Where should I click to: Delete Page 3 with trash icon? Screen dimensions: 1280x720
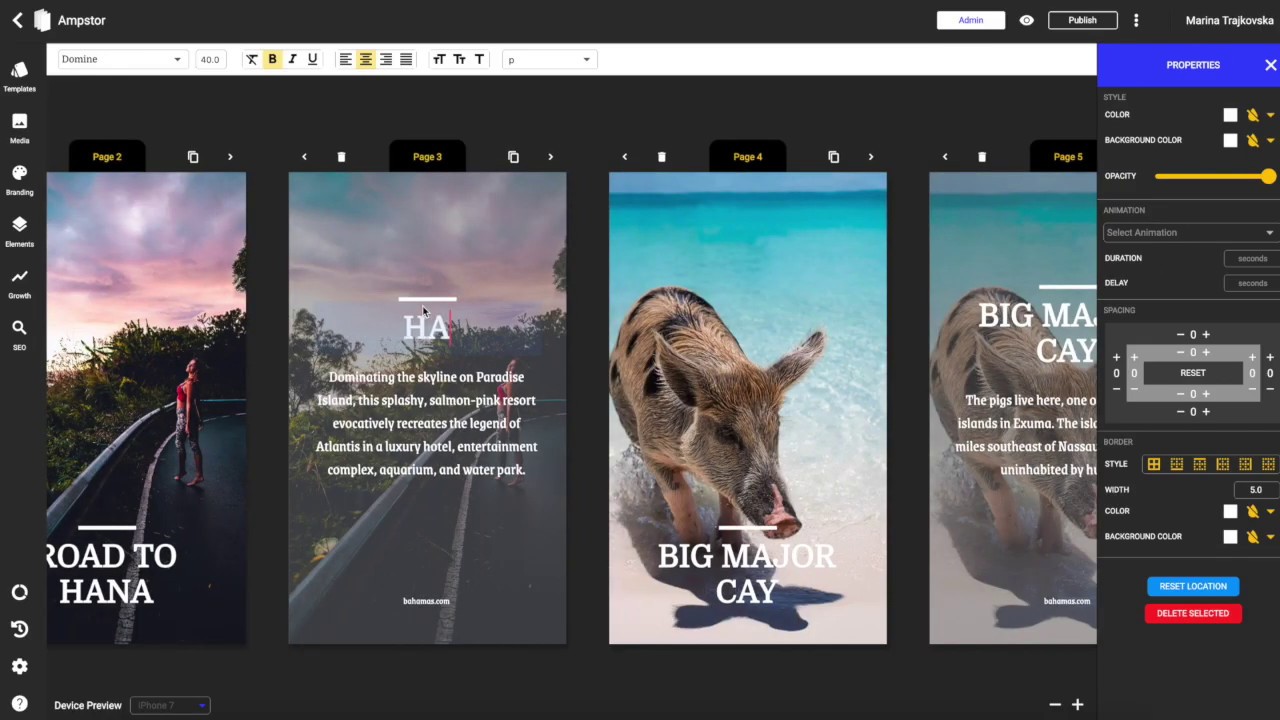[x=341, y=157]
